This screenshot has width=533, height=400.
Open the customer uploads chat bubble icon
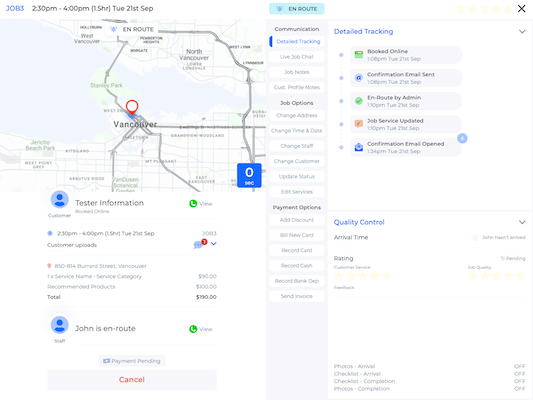click(x=198, y=245)
